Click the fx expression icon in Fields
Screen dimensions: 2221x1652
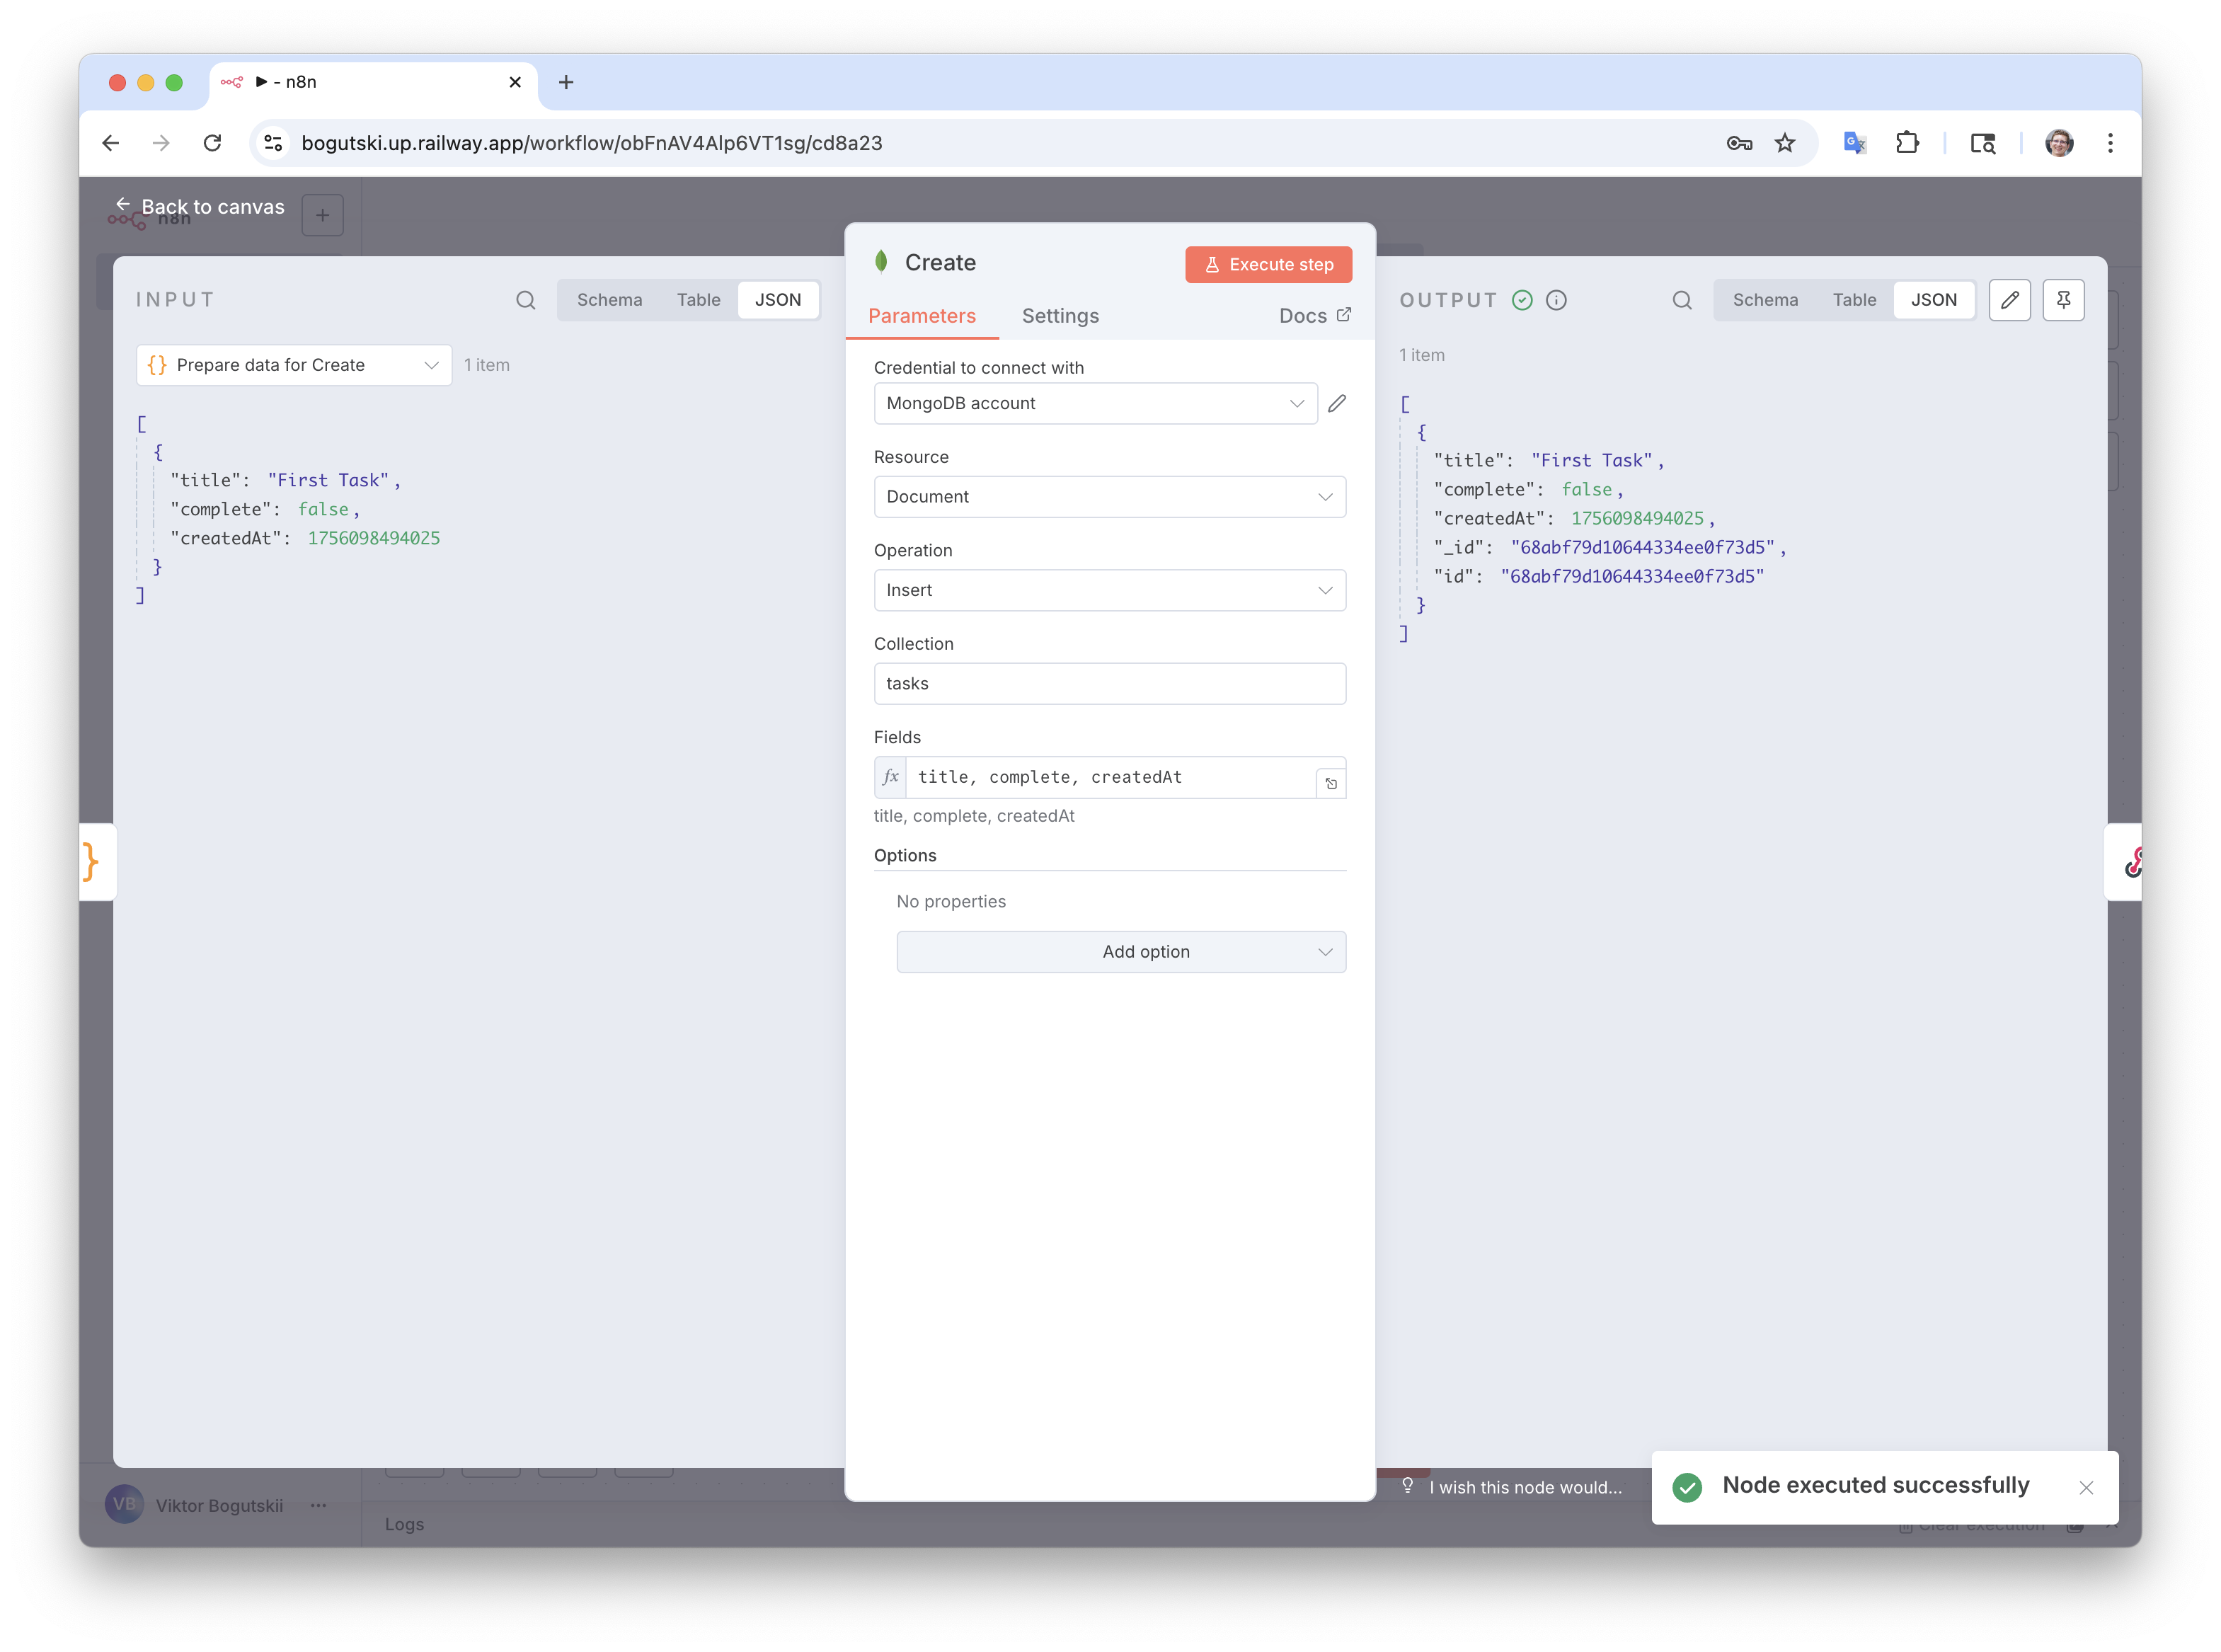[x=890, y=777]
